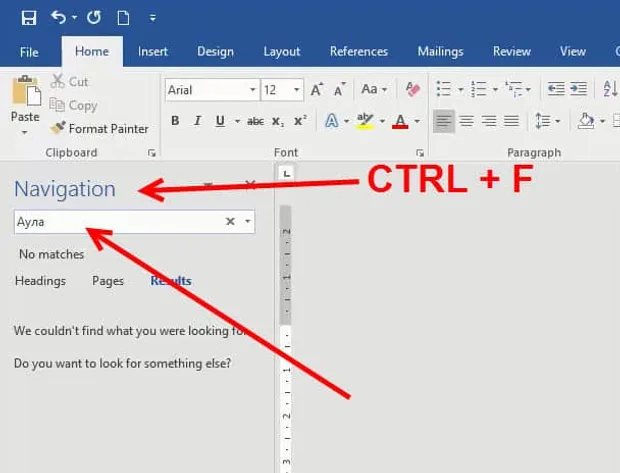Apply strikethrough with the abc icon
The image size is (620, 473).
(255, 121)
